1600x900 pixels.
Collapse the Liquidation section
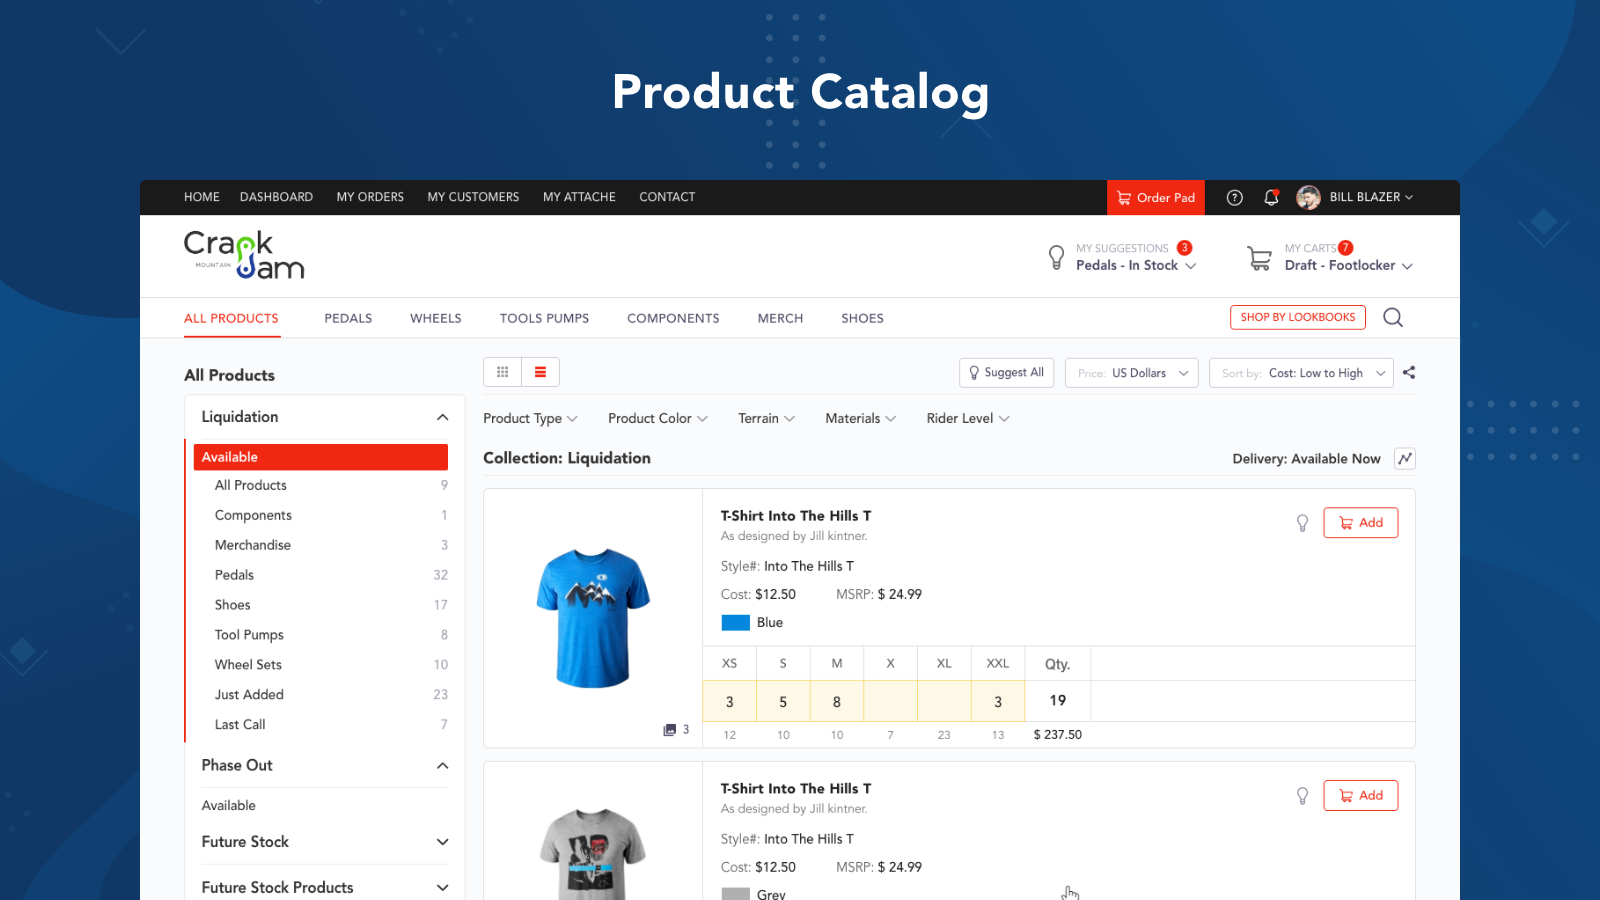(x=442, y=417)
